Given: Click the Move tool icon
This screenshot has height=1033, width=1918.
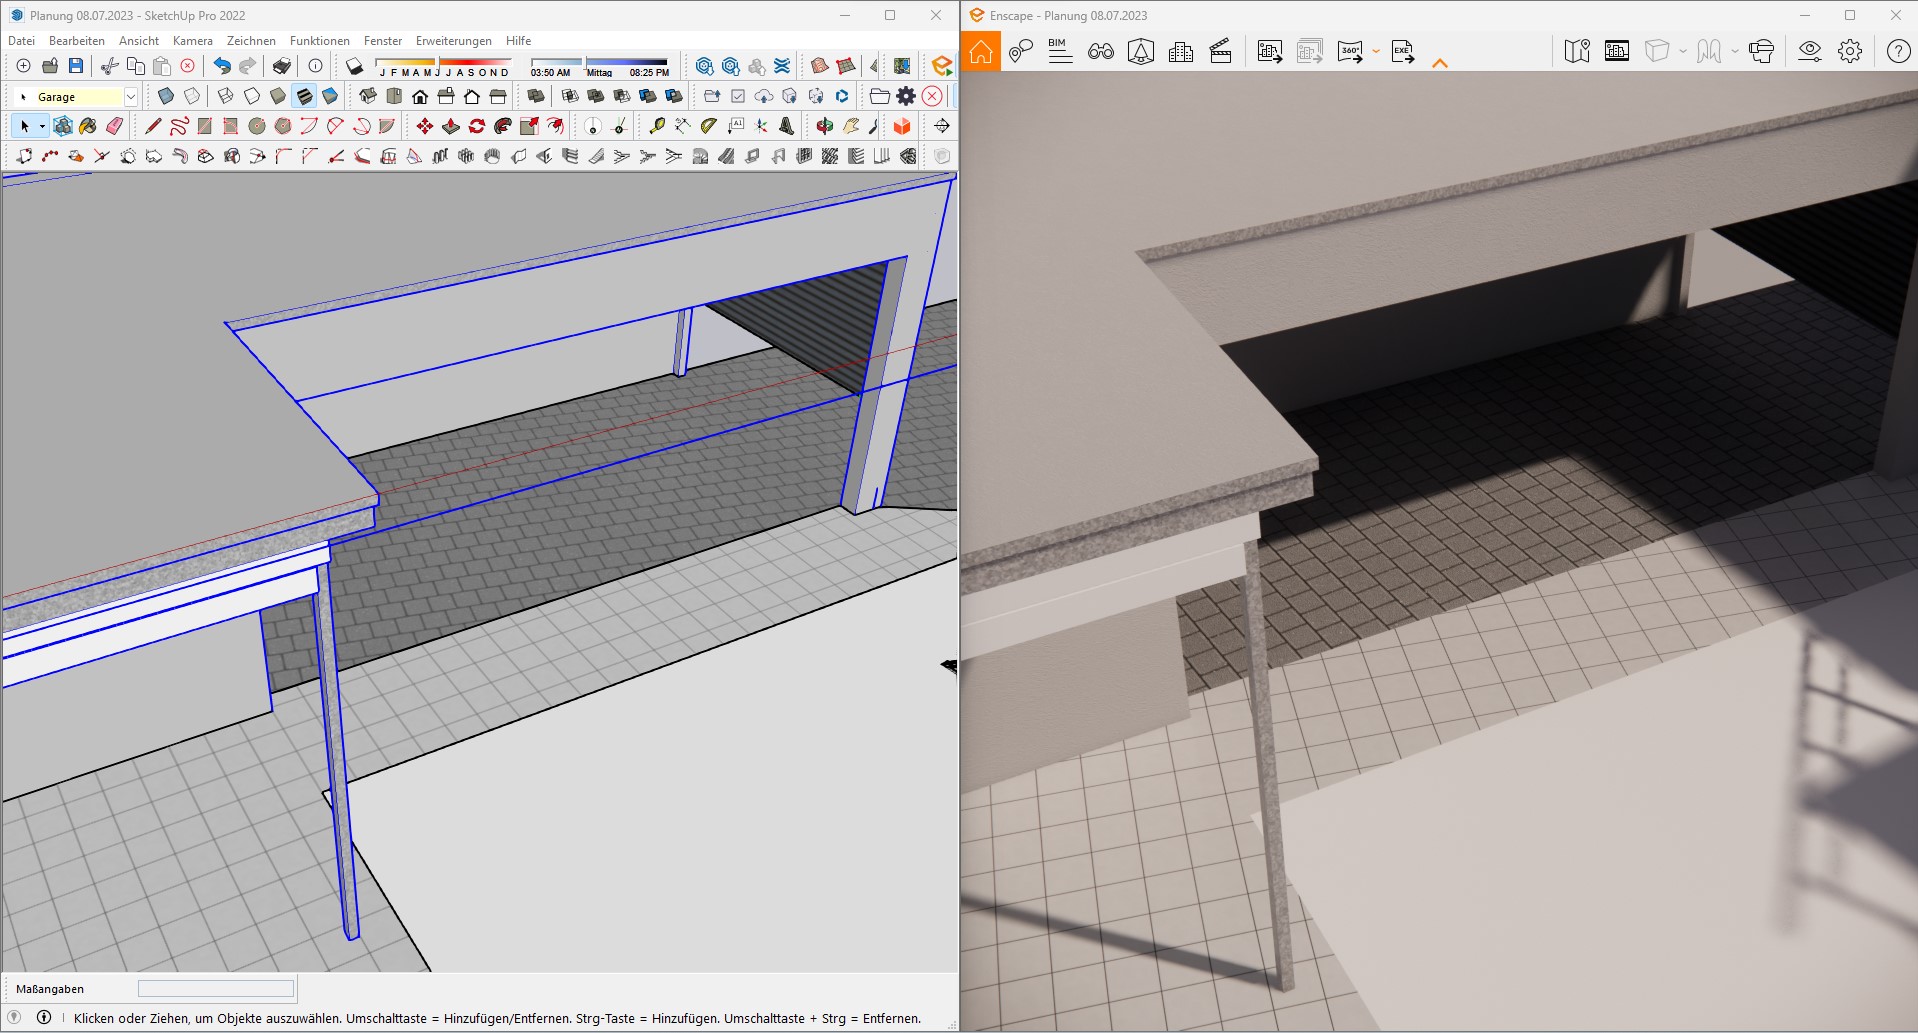Looking at the screenshot, I should [x=425, y=126].
